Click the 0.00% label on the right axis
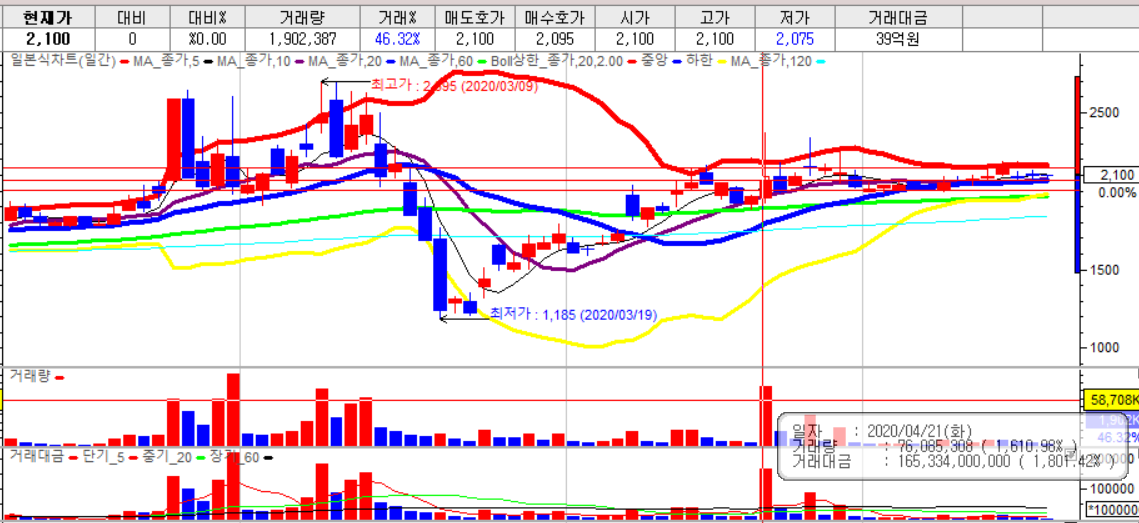Viewport: 1139px width, 523px height. click(x=1115, y=192)
